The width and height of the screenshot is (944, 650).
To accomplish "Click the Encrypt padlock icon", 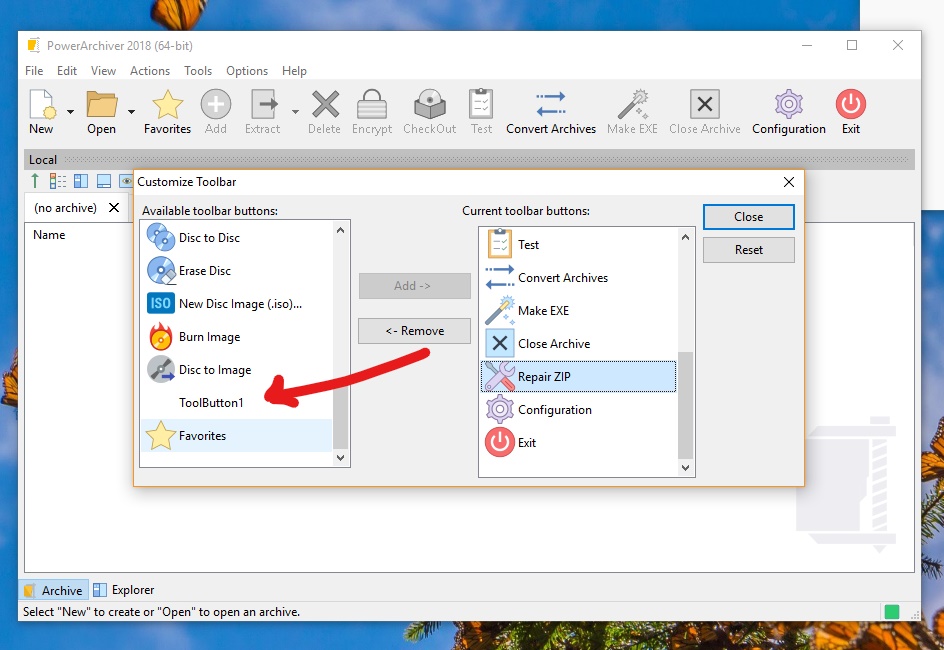I will 371,105.
